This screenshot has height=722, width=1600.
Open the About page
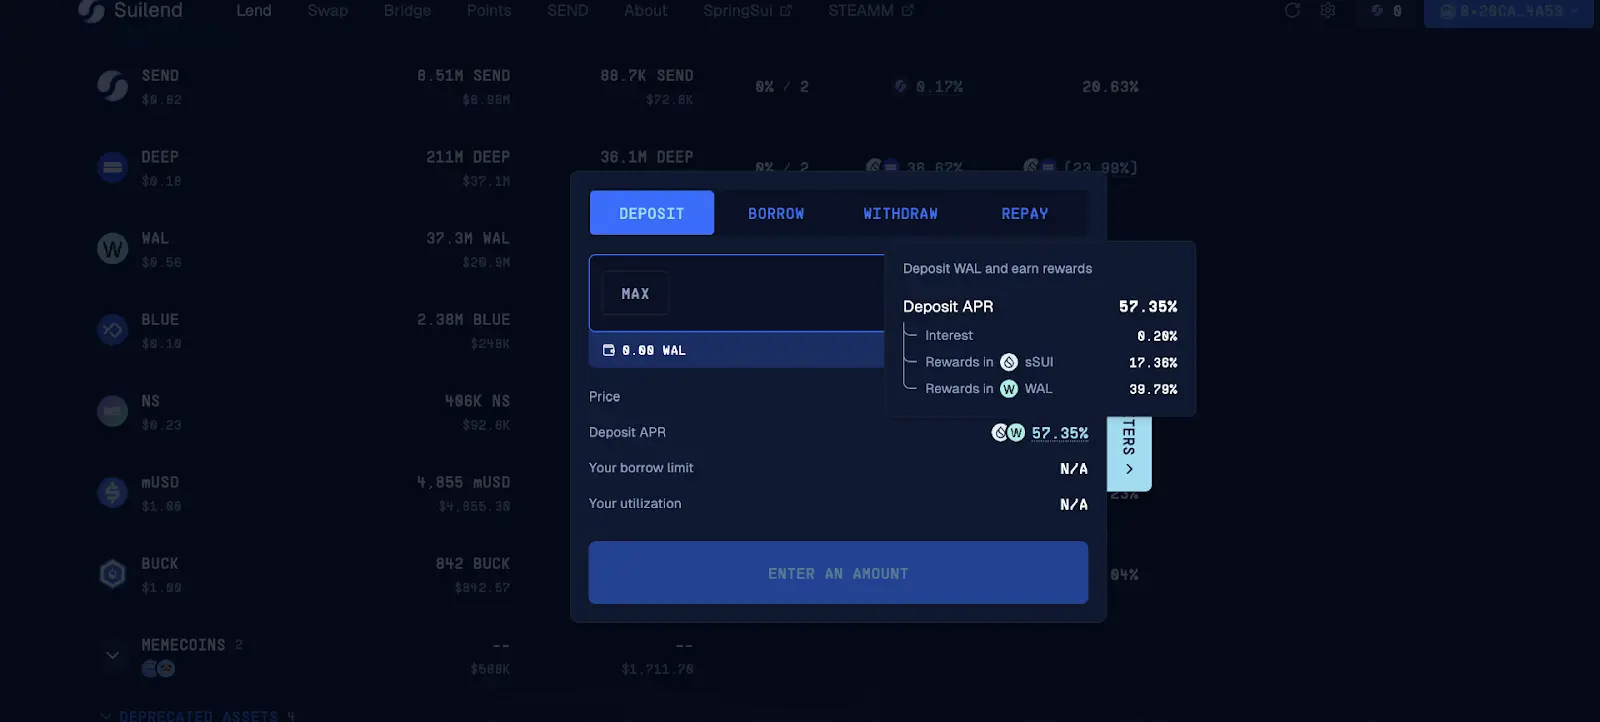pyautogui.click(x=646, y=10)
